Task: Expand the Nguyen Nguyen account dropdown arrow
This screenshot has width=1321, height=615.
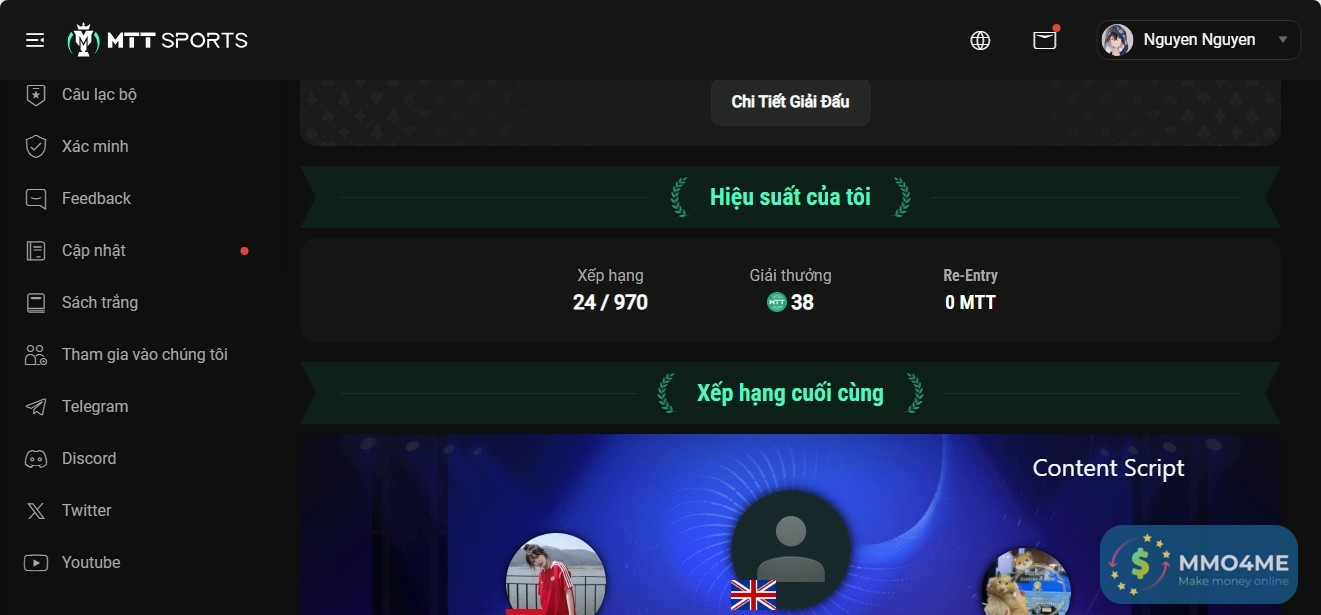Action: point(1283,40)
